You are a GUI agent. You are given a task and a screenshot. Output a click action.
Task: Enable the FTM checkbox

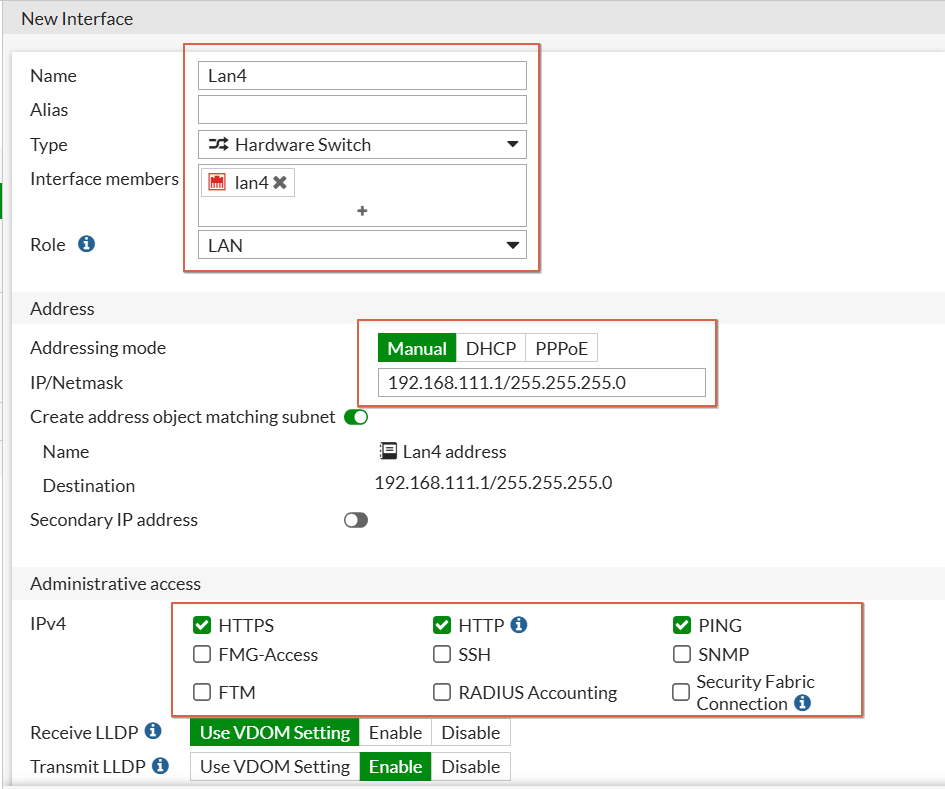click(x=202, y=692)
